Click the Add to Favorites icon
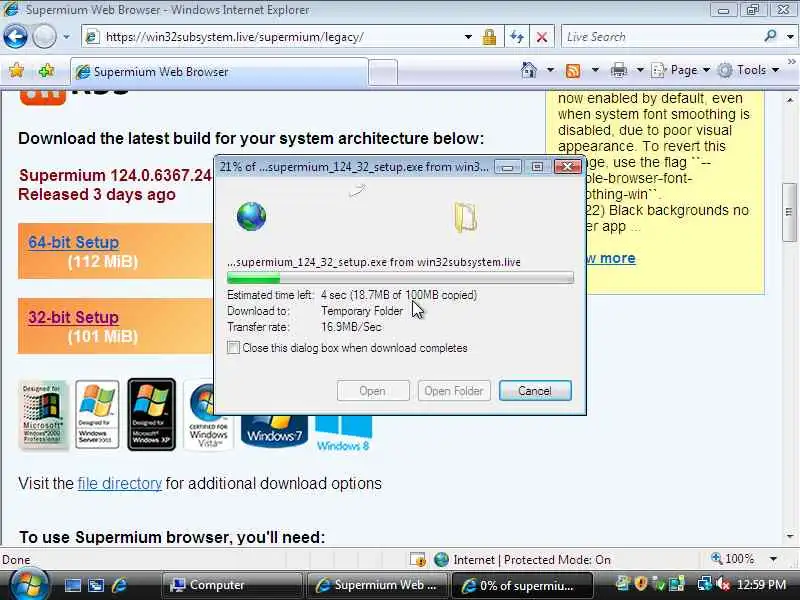The height and width of the screenshot is (600, 800). [x=46, y=70]
